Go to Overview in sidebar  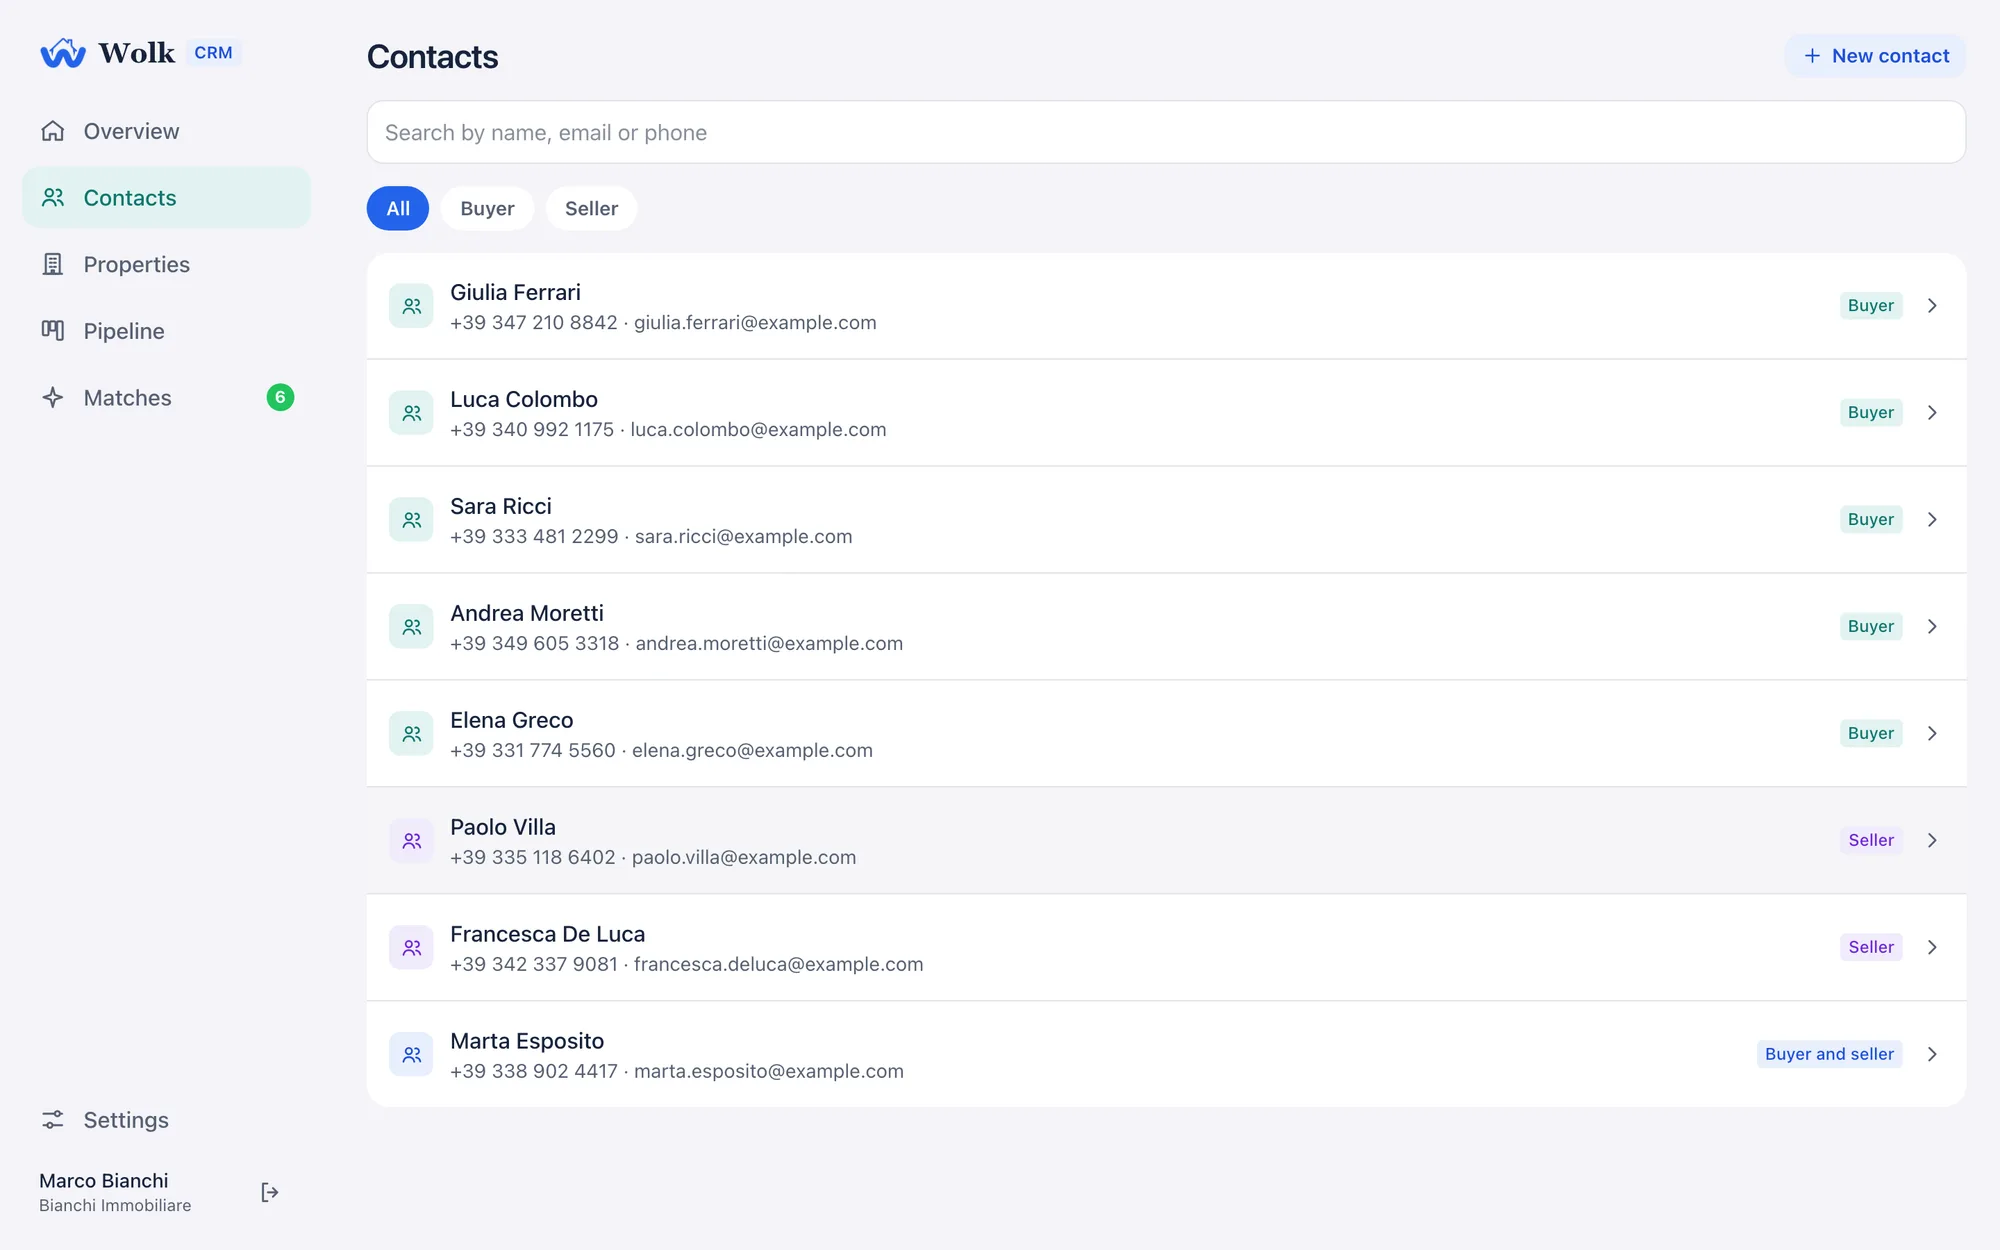click(166, 131)
